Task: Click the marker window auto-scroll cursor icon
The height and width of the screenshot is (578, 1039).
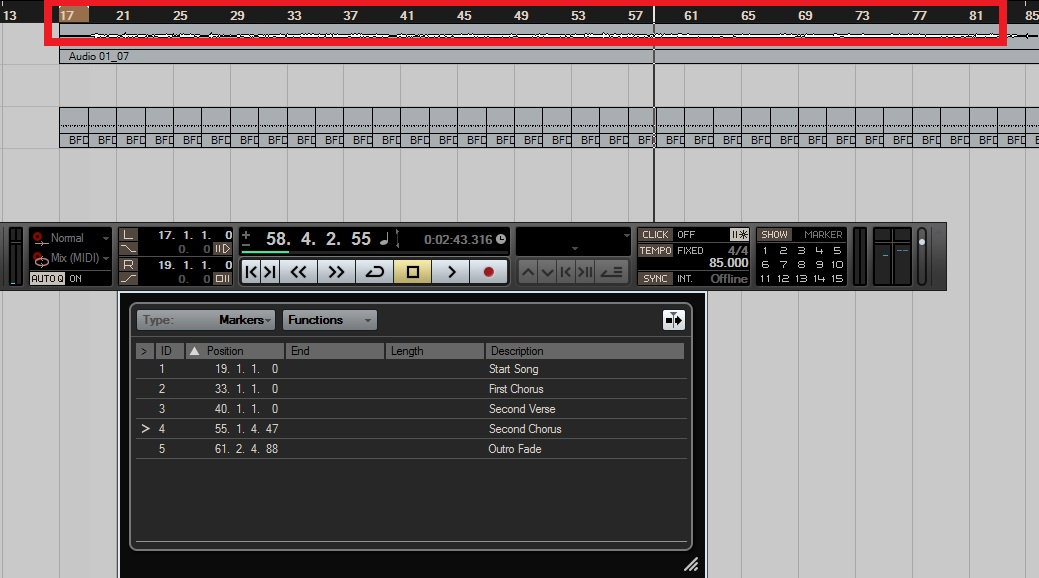Action: [x=673, y=319]
